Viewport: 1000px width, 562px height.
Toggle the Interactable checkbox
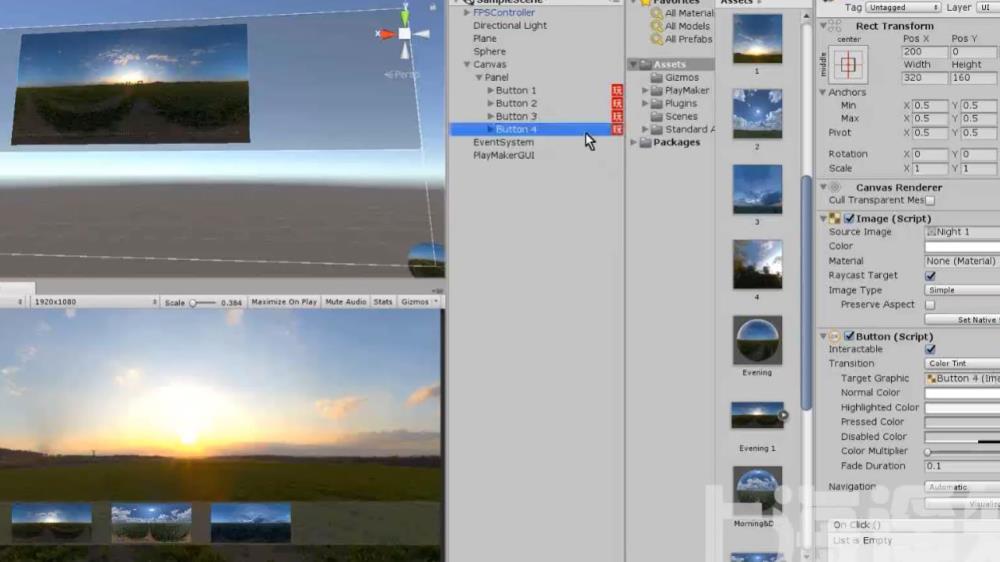tap(930, 350)
